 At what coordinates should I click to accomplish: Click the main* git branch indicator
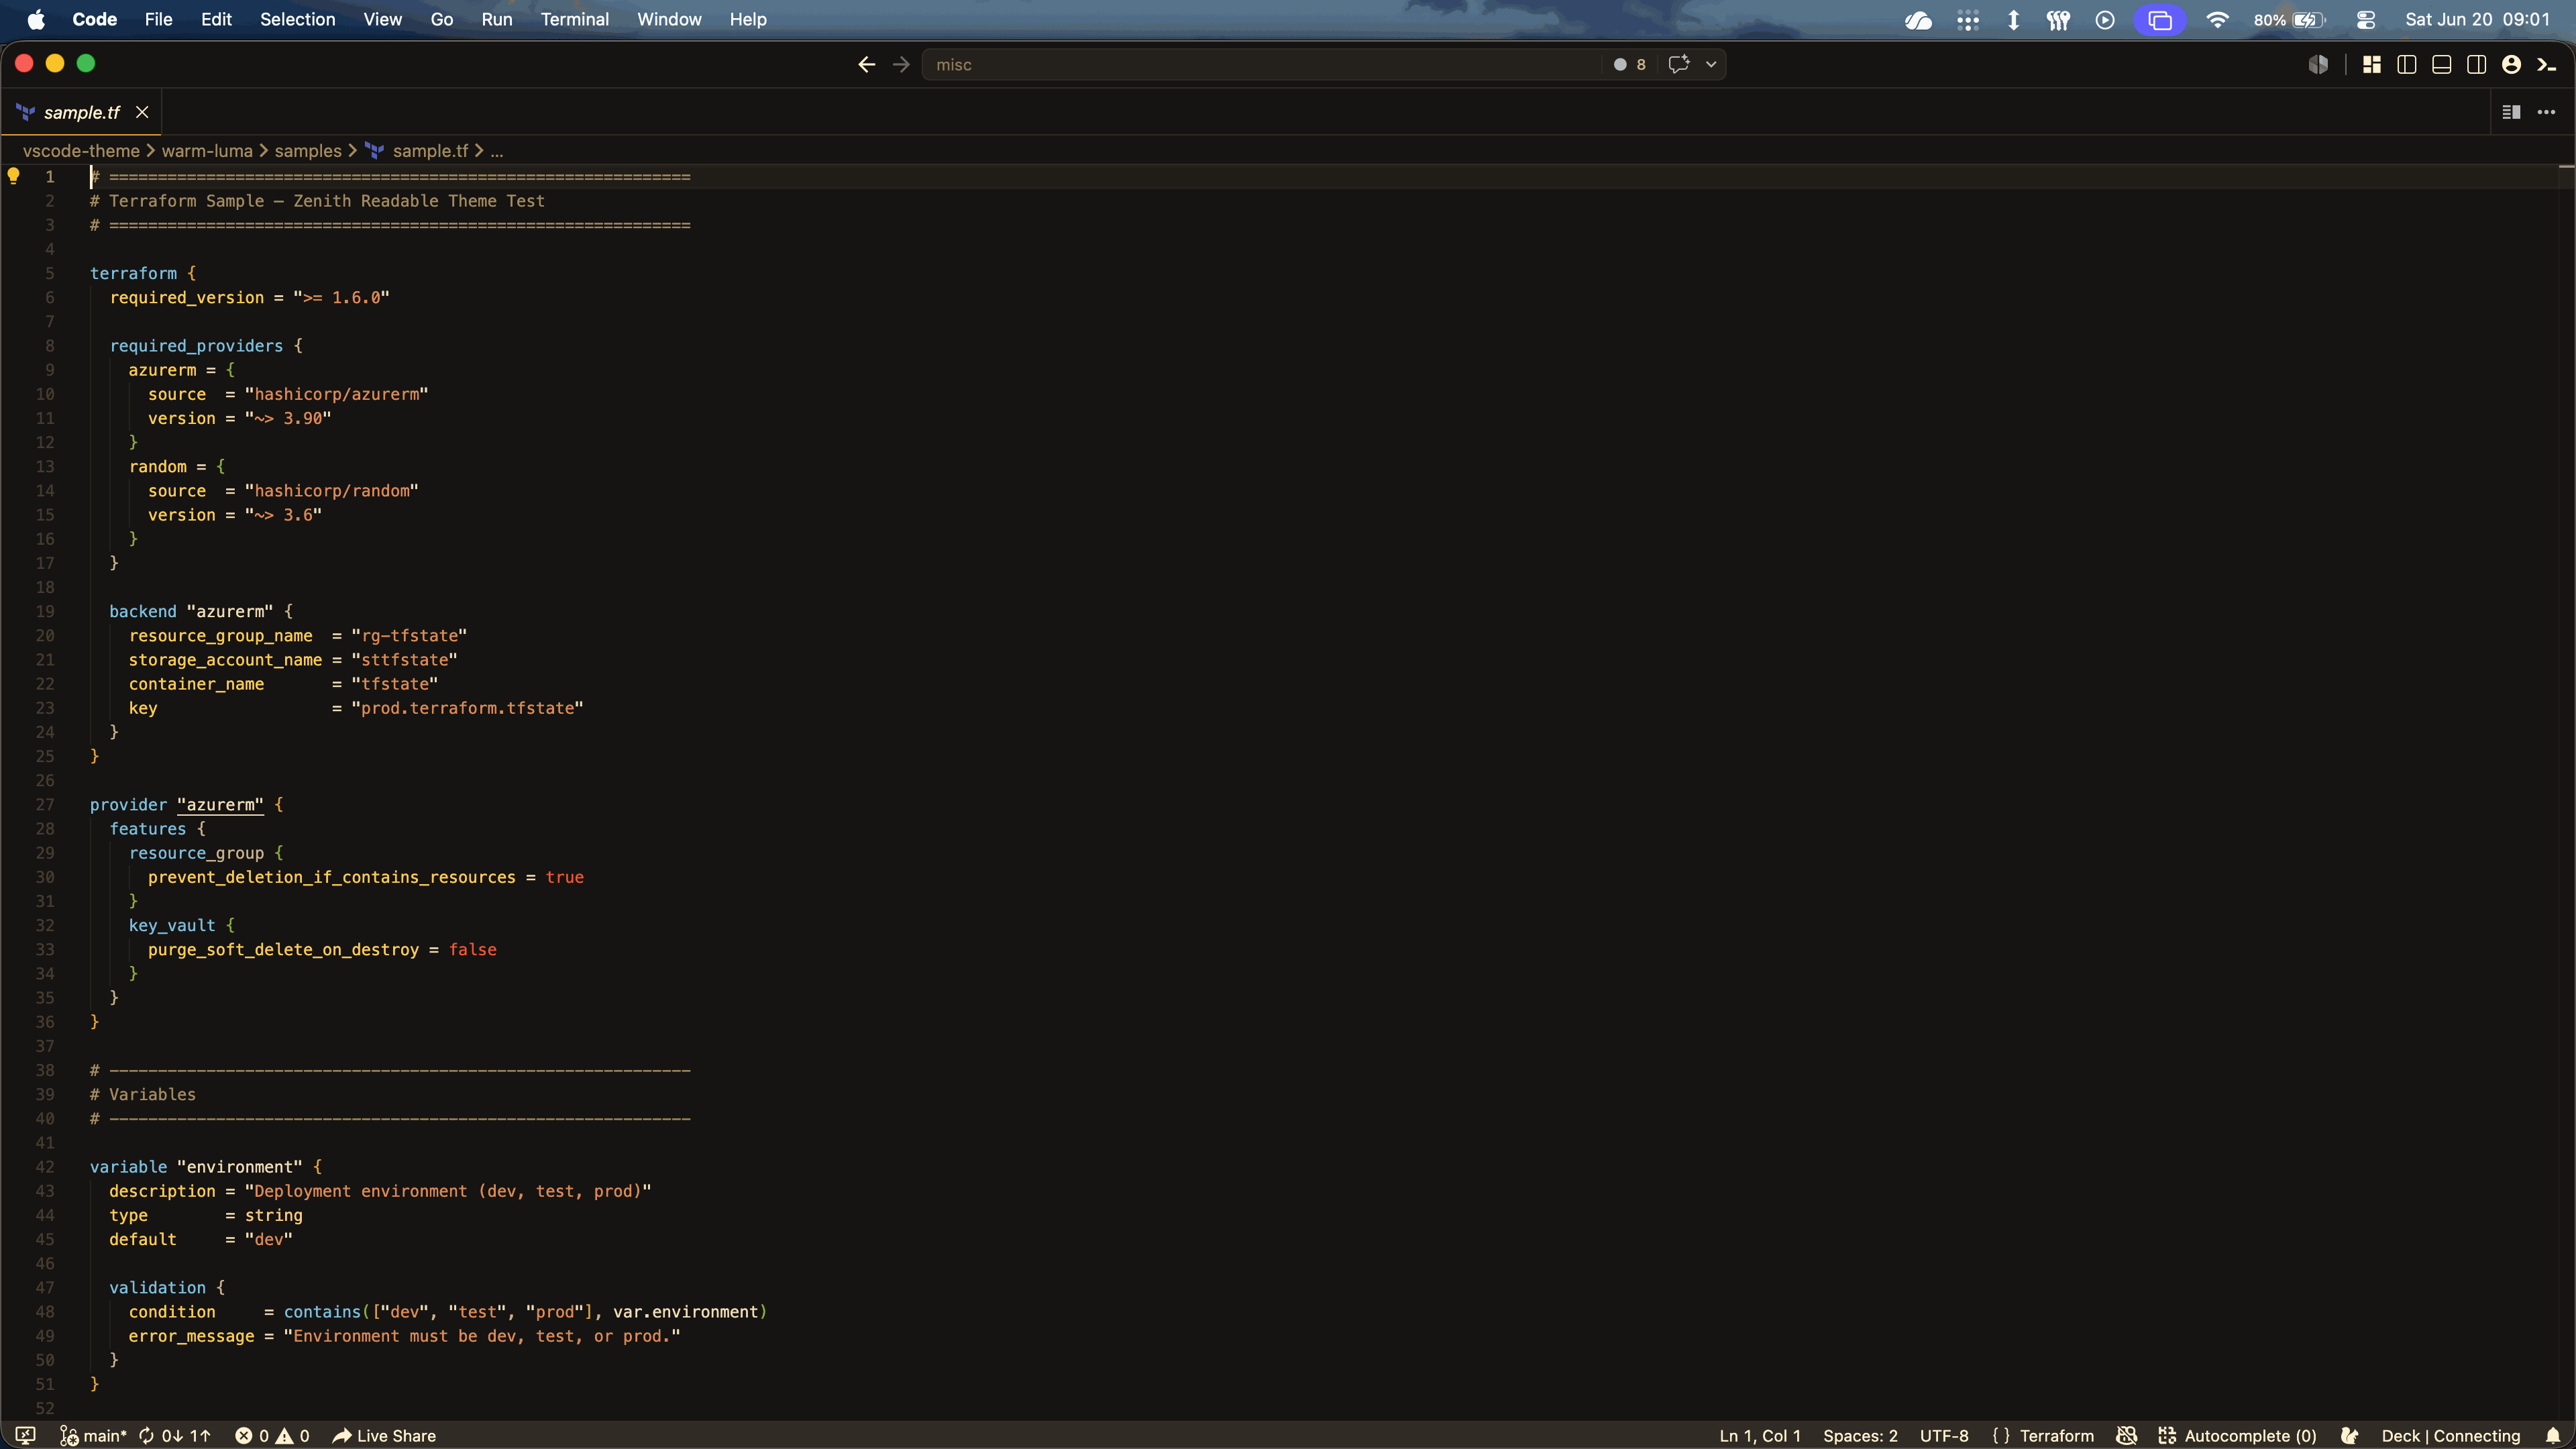pos(94,1435)
